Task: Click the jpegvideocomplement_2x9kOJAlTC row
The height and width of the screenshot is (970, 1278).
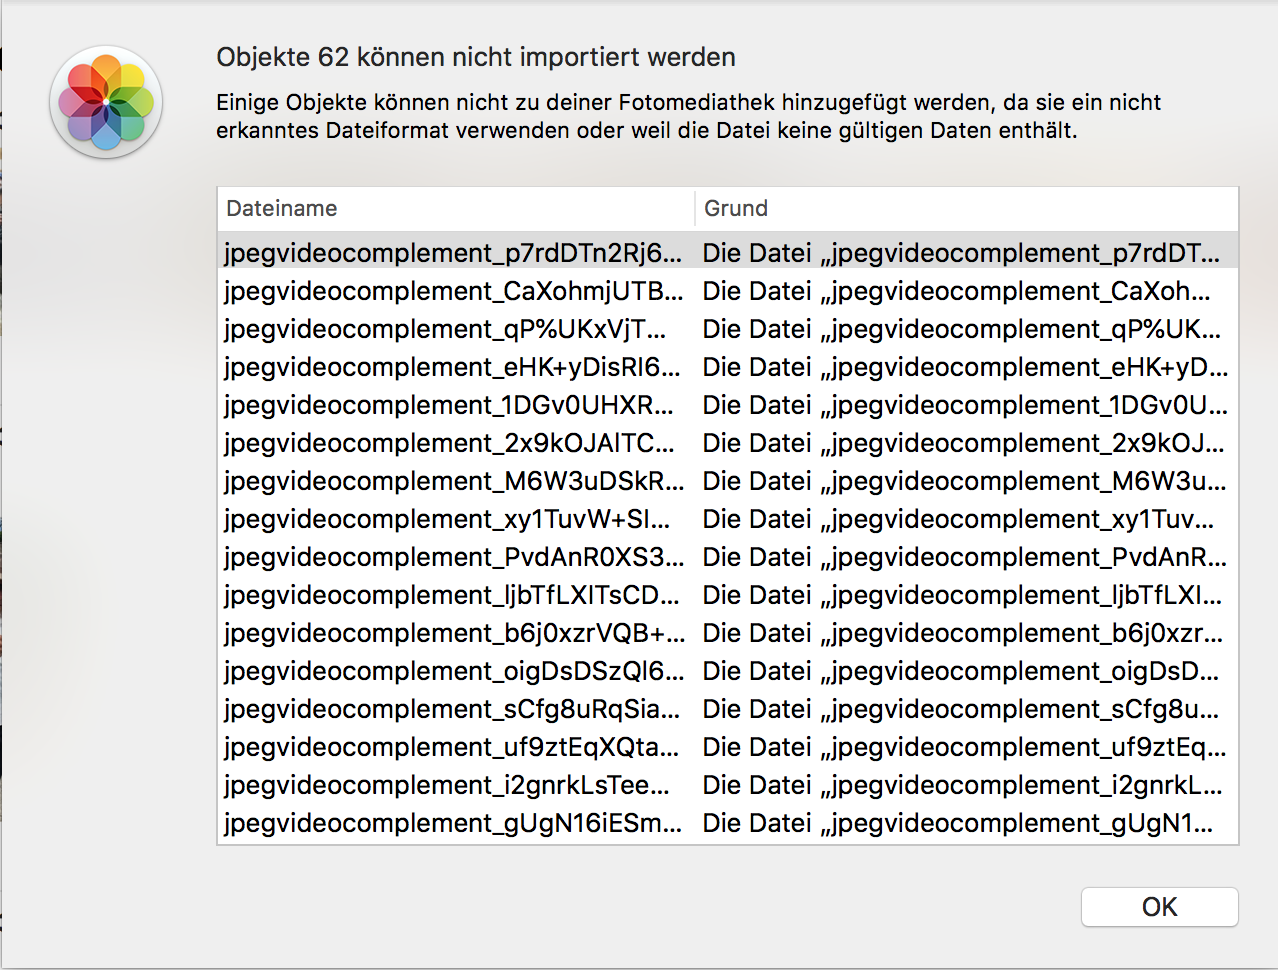Action: click(449, 443)
